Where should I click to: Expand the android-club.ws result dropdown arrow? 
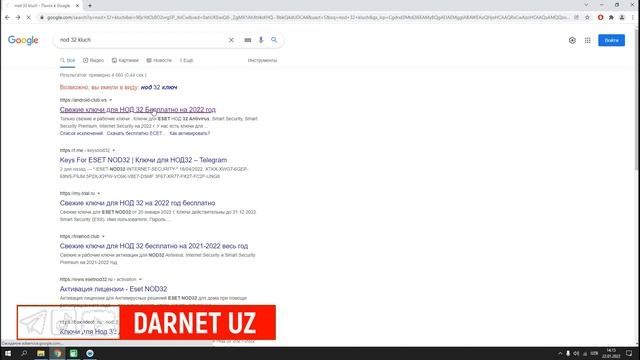[x=111, y=100]
